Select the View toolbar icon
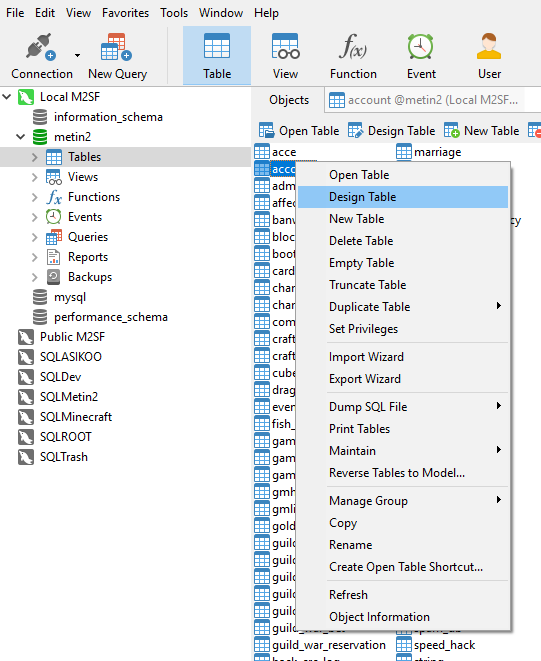This screenshot has height=661, width=541. [285, 47]
